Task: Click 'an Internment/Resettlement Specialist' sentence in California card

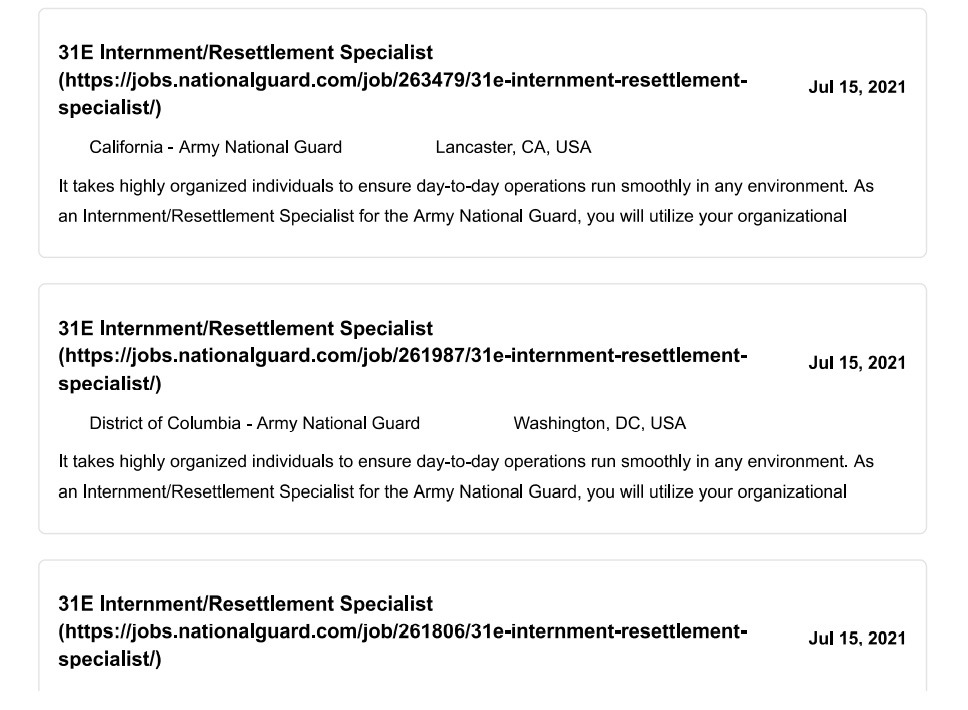Action: click(453, 216)
